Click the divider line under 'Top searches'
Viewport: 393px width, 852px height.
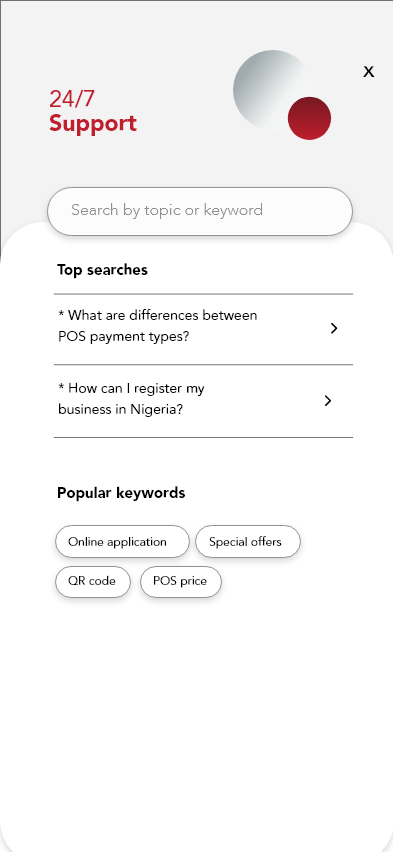[x=203, y=294]
